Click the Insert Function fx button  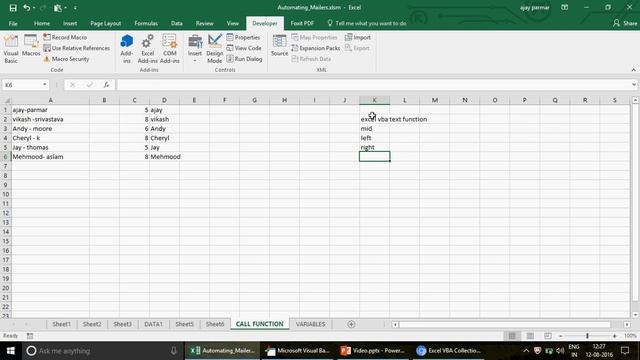[x=106, y=84]
